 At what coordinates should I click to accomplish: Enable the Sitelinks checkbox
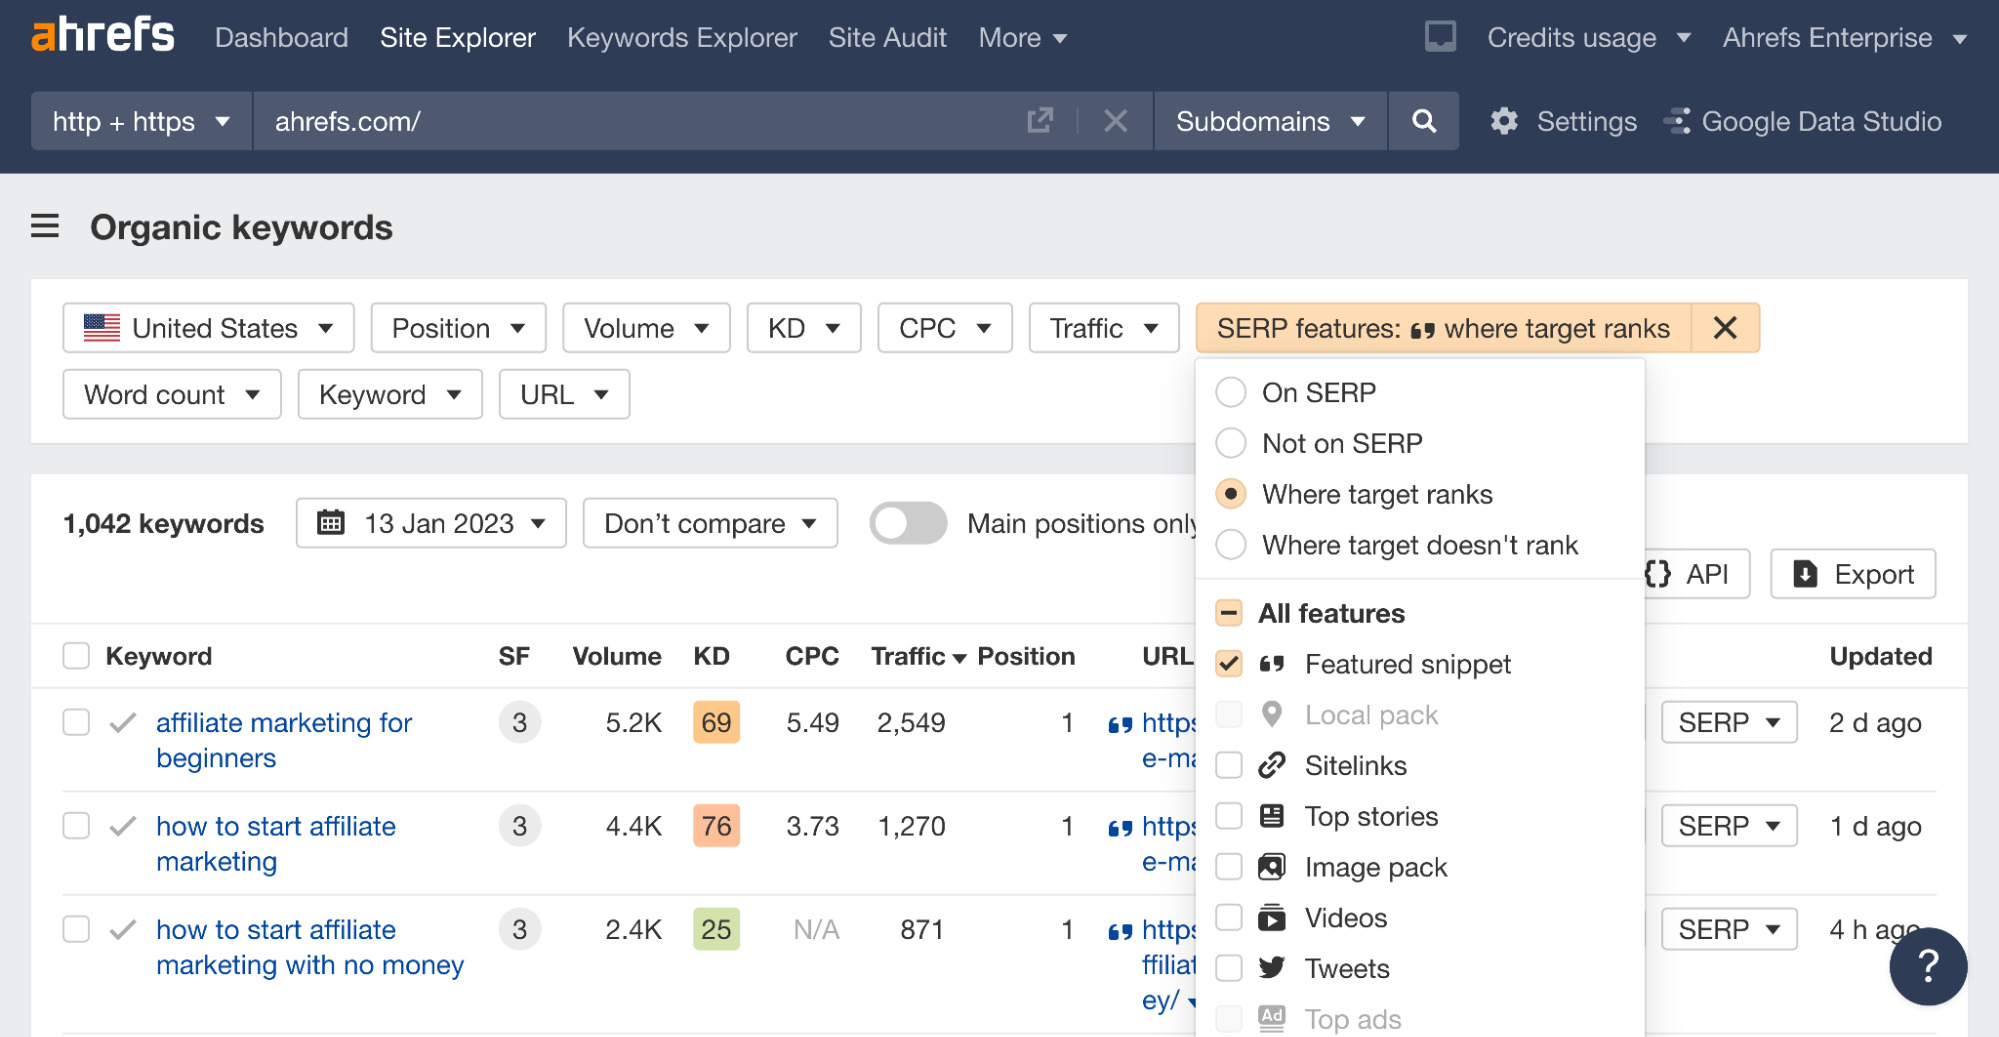pyautogui.click(x=1229, y=765)
